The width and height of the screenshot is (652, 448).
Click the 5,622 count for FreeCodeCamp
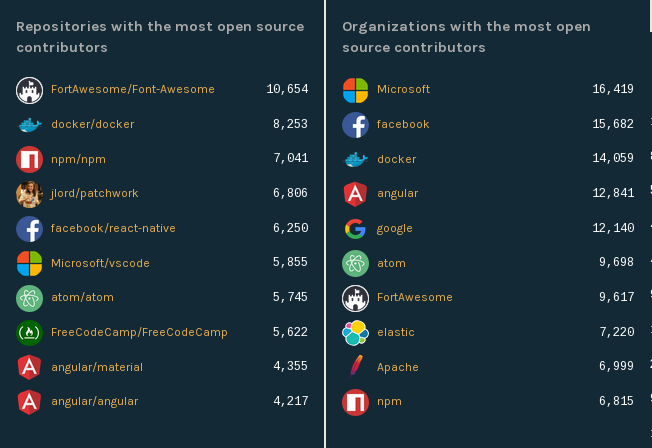pyautogui.click(x=290, y=332)
